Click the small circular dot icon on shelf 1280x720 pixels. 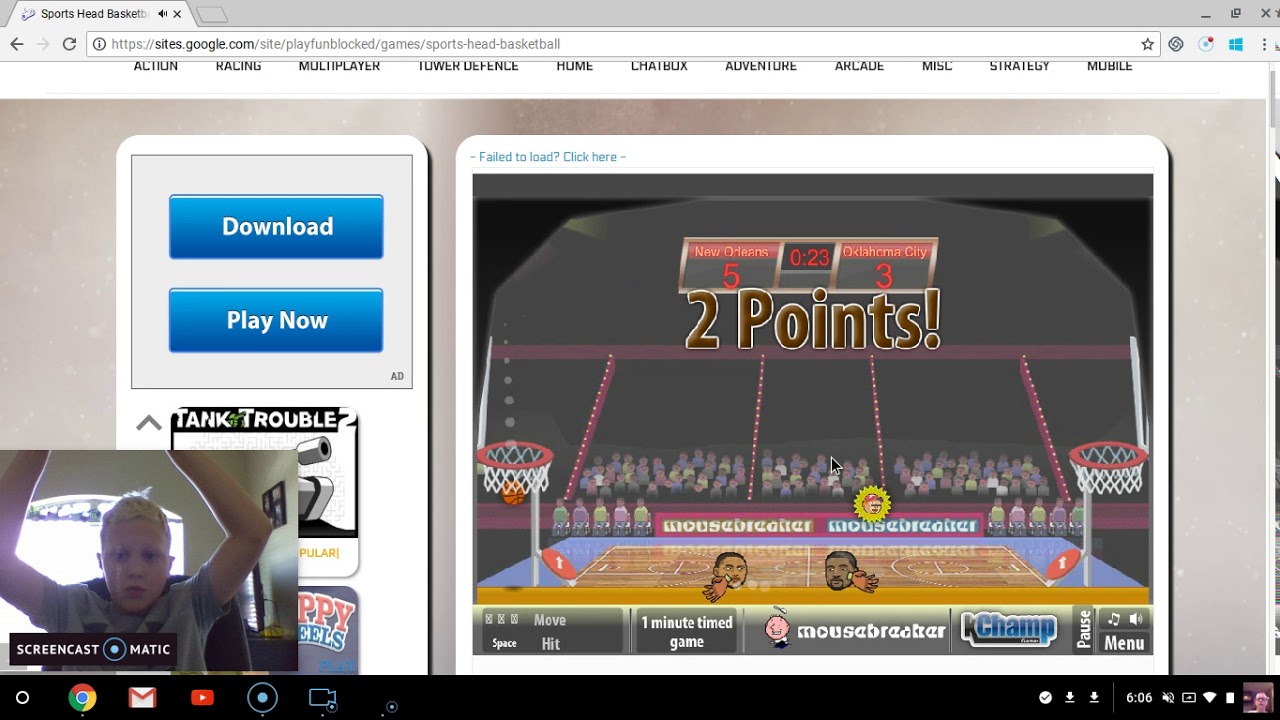point(391,706)
